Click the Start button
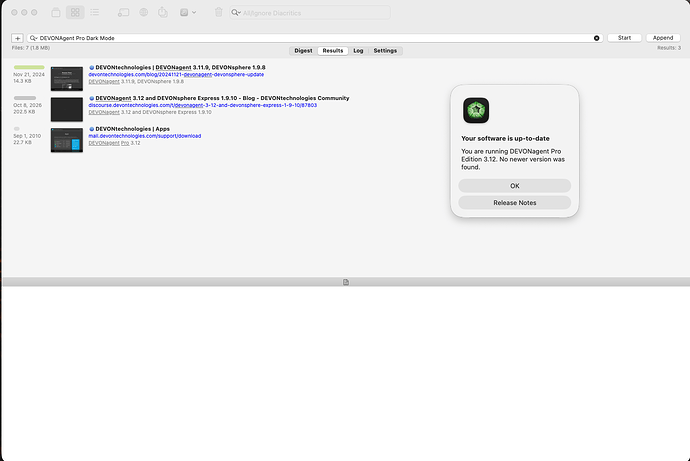The image size is (690, 461). click(624, 38)
